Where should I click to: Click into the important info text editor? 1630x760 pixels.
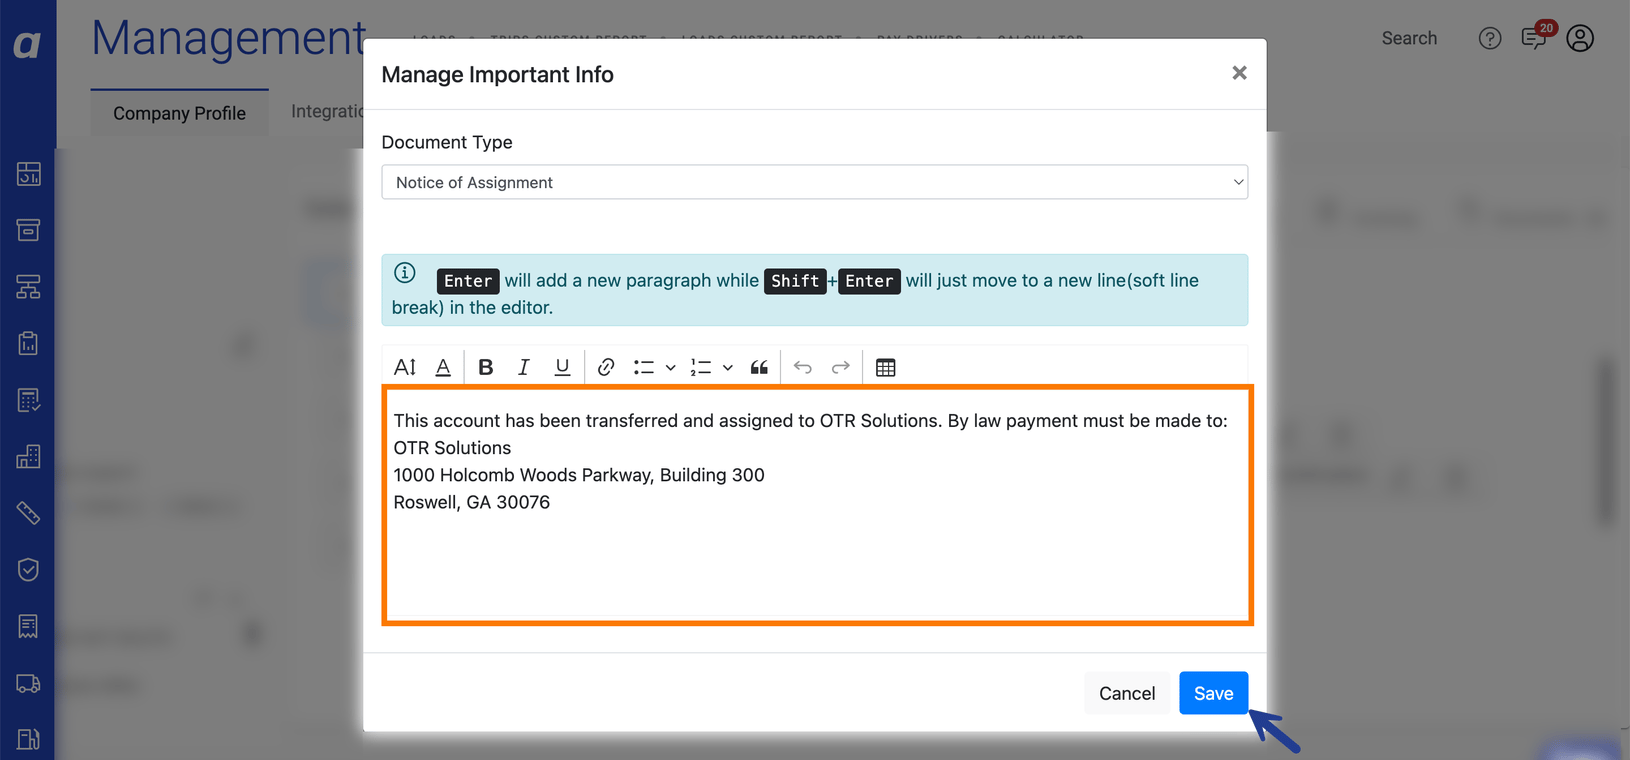[817, 505]
